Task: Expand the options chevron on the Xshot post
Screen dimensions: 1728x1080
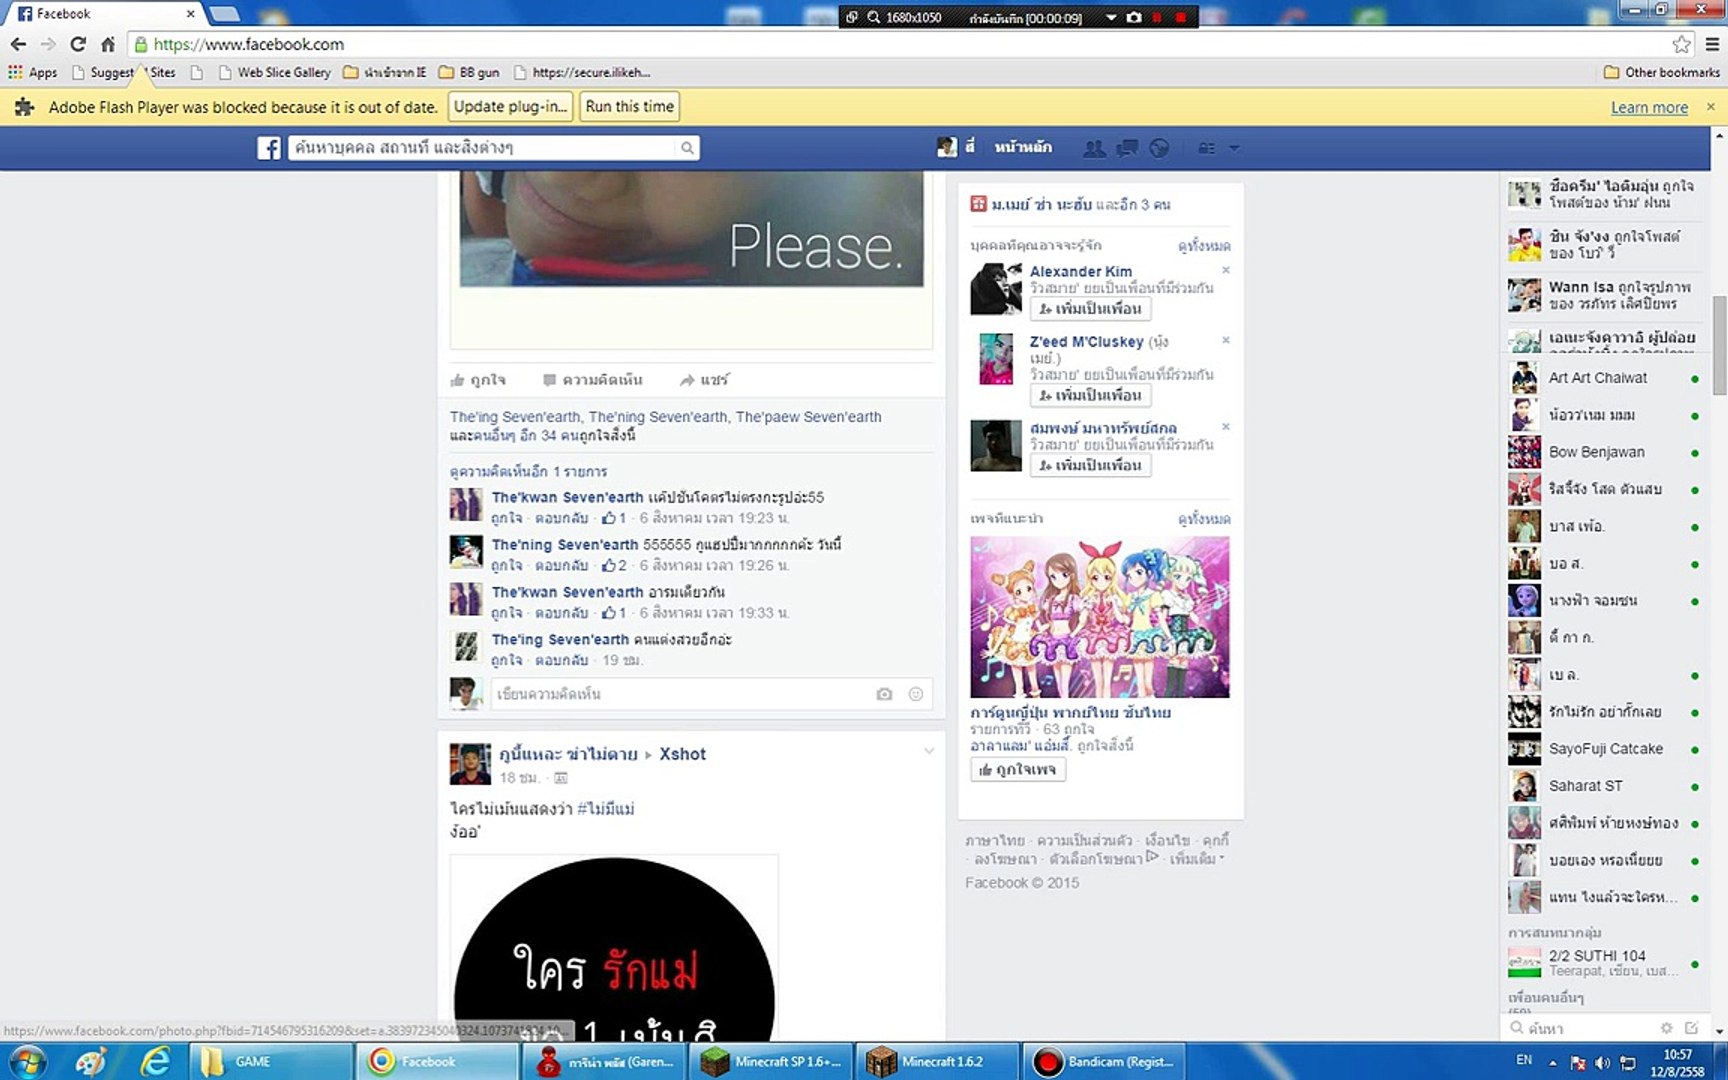Action: point(929,751)
